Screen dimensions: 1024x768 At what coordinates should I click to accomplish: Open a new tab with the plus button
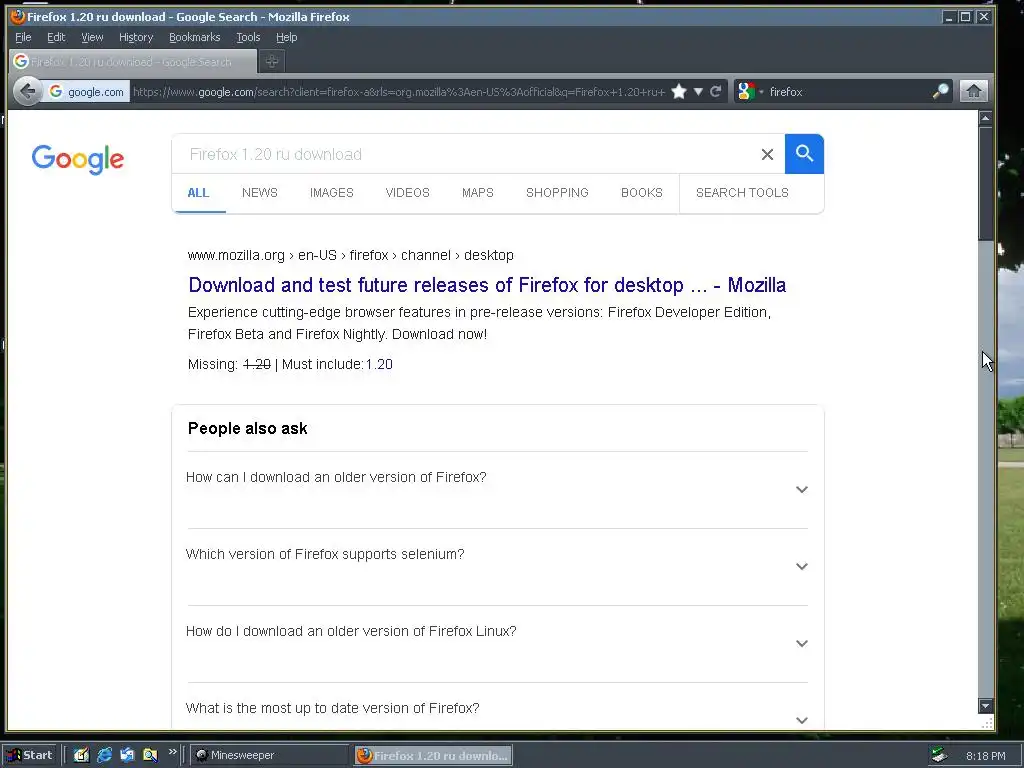[272, 61]
